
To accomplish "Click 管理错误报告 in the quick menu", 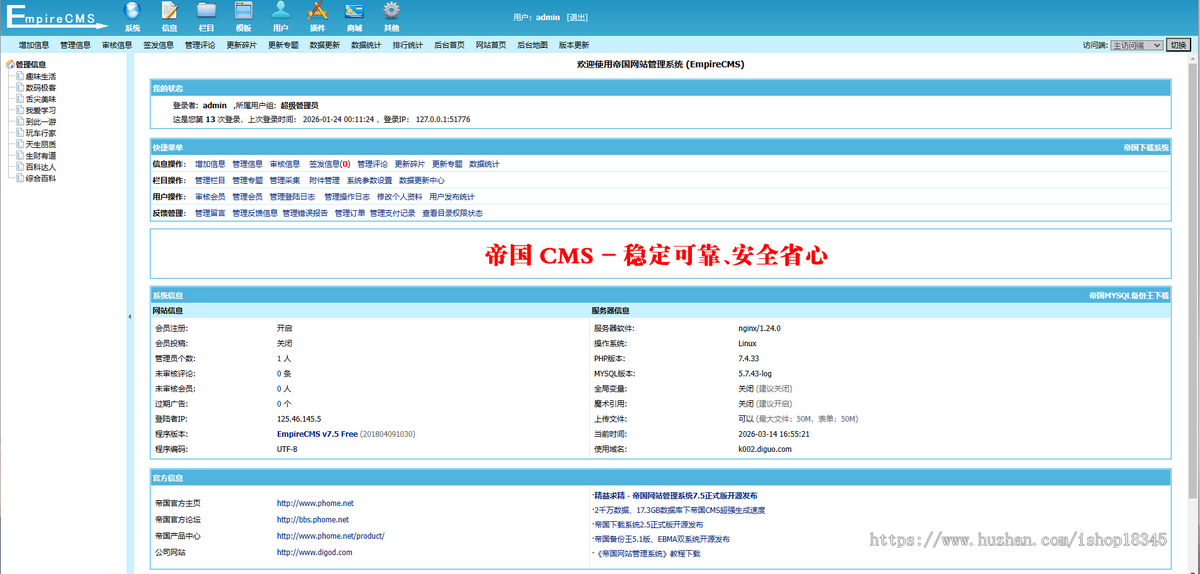I will point(305,213).
